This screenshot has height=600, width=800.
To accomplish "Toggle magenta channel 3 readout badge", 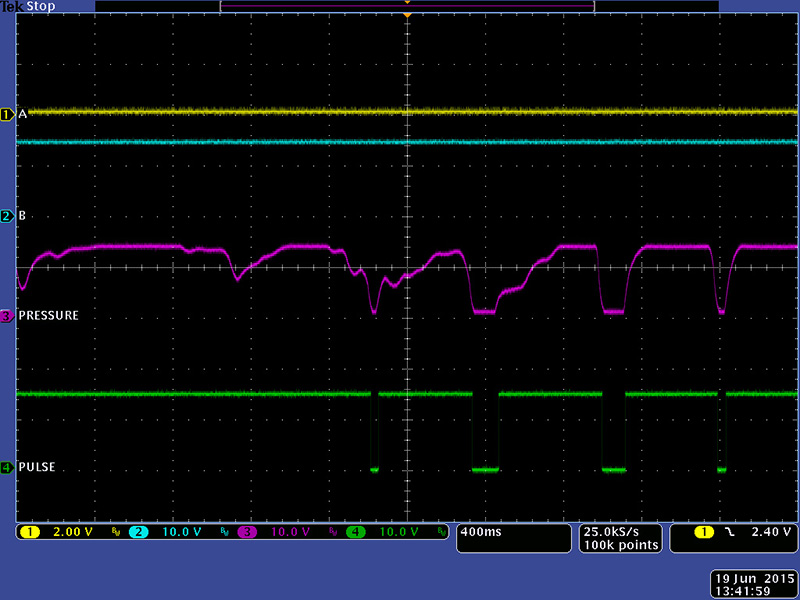I will (x=247, y=532).
